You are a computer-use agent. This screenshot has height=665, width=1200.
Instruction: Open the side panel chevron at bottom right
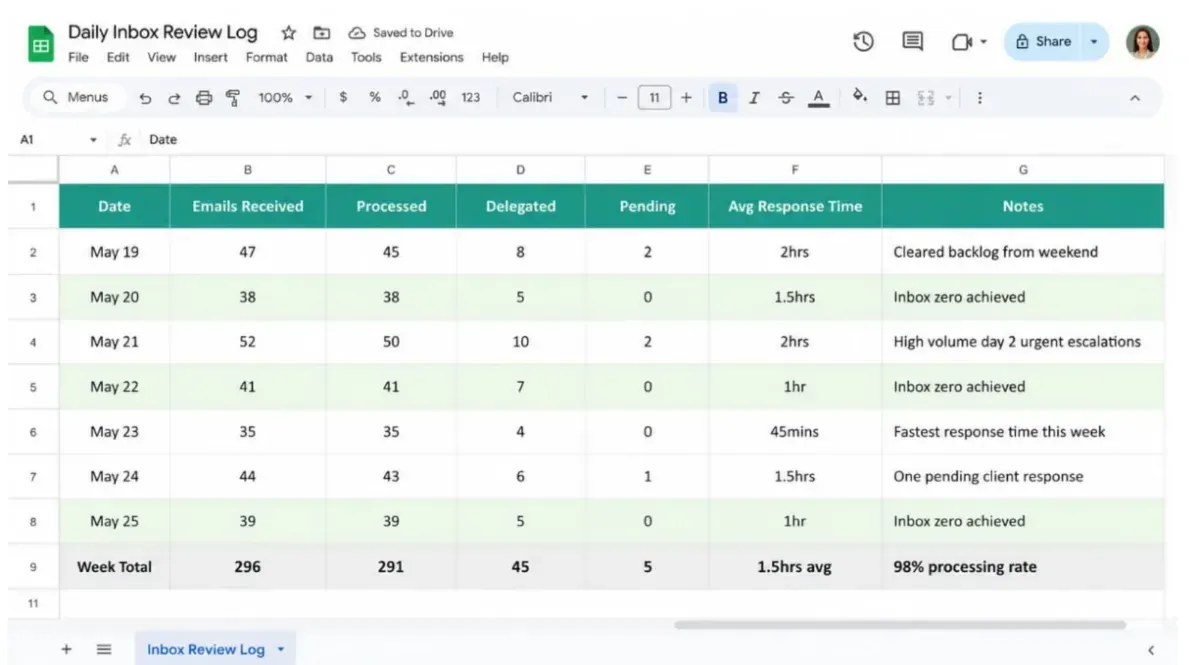click(1151, 650)
